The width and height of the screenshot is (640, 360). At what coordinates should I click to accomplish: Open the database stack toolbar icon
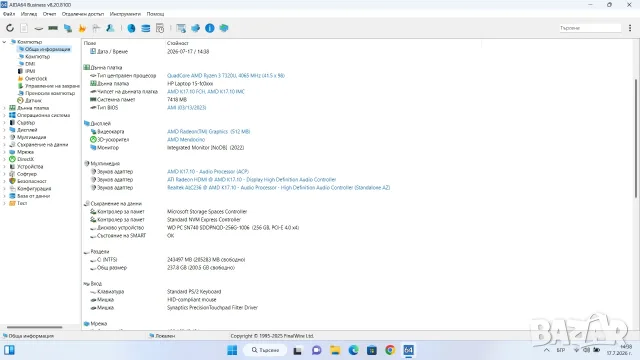146,28
